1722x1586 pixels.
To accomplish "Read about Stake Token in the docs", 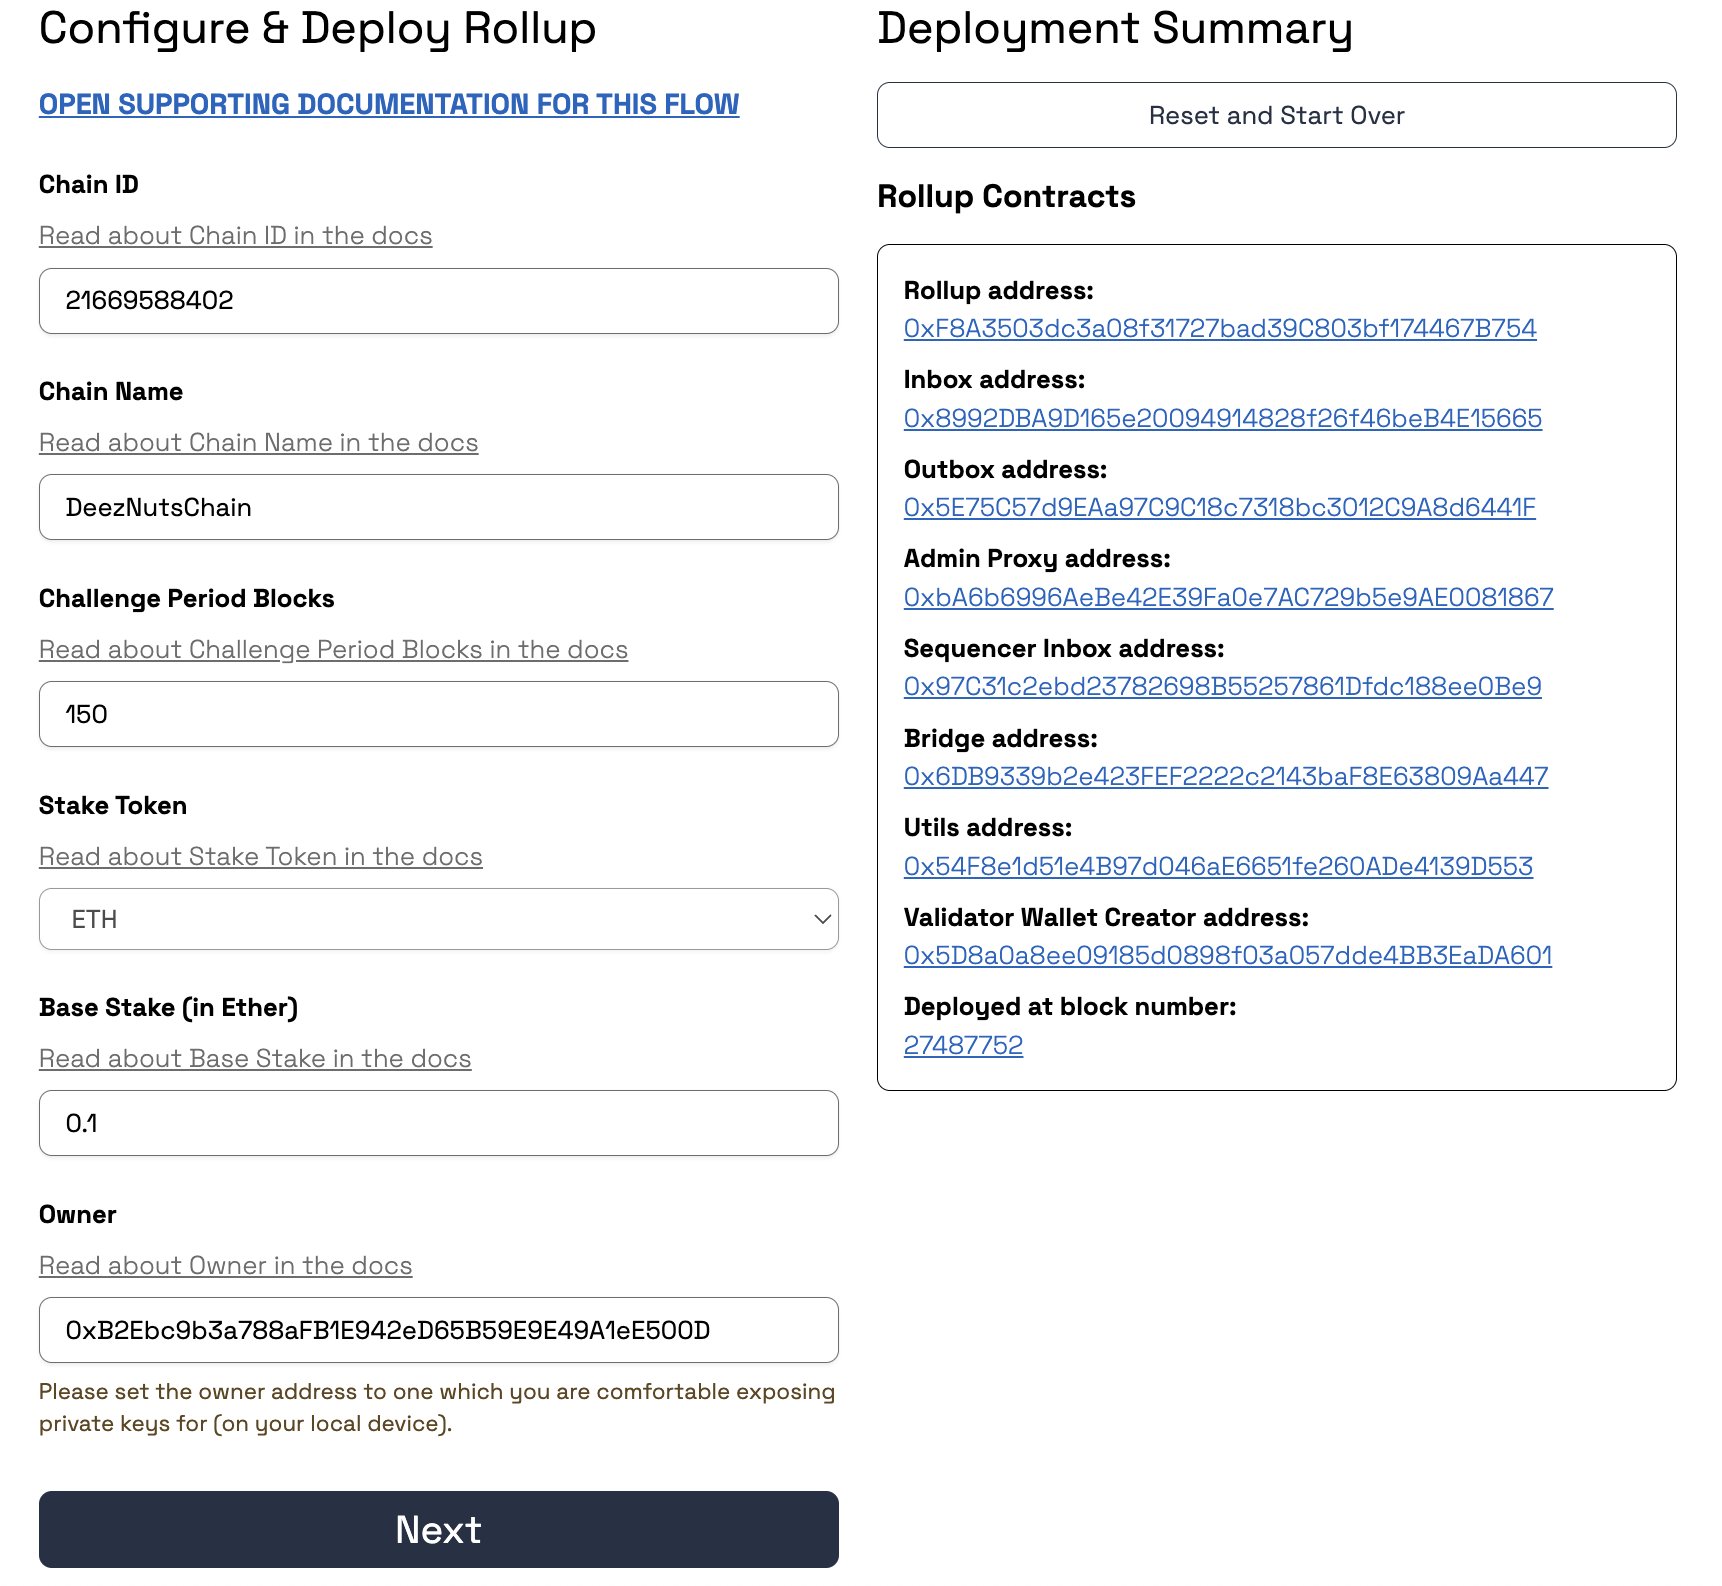I will pyautogui.click(x=260, y=856).
